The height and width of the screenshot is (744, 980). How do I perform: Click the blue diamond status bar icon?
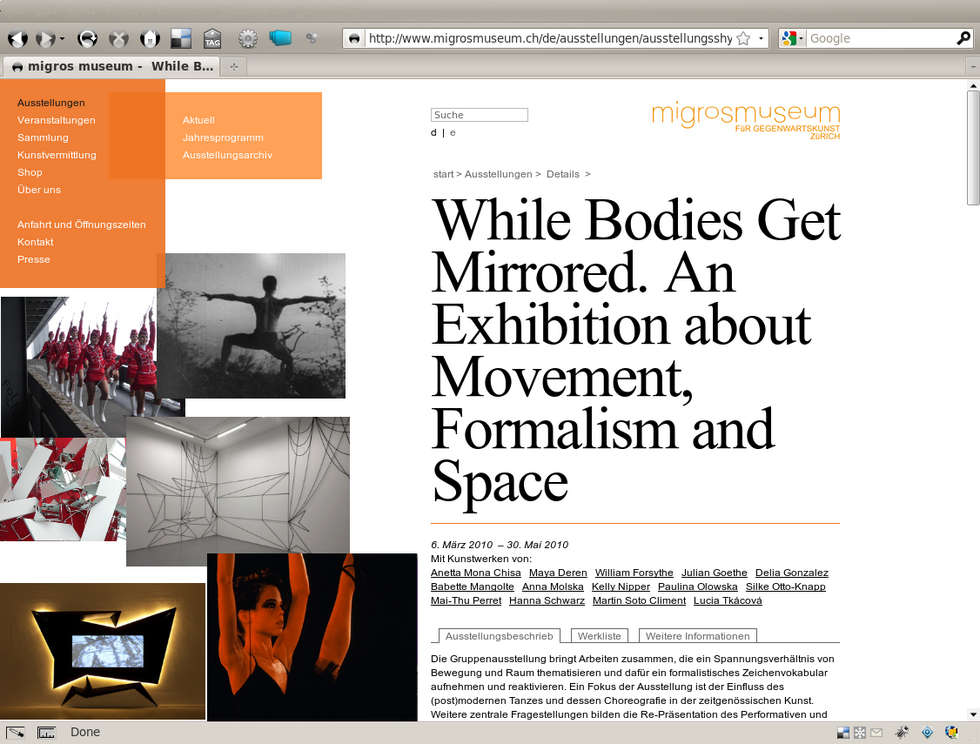pyautogui.click(x=928, y=732)
